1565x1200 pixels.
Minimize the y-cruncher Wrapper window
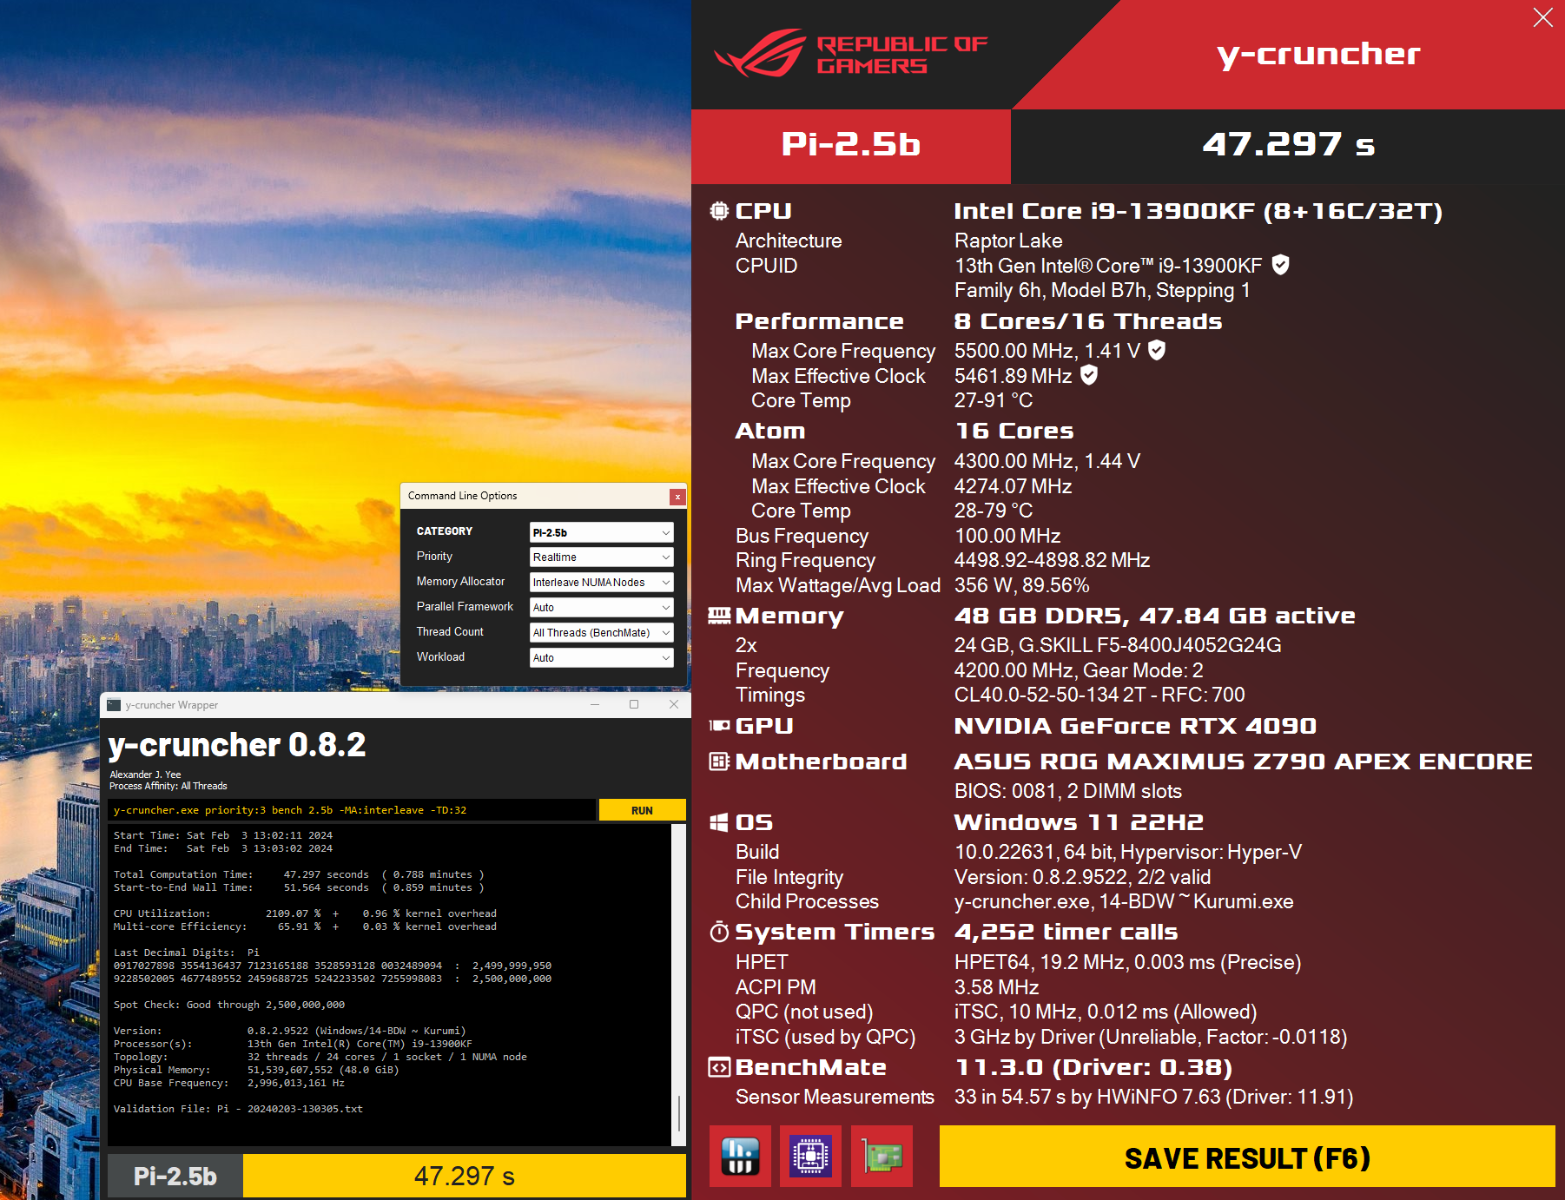point(595,705)
